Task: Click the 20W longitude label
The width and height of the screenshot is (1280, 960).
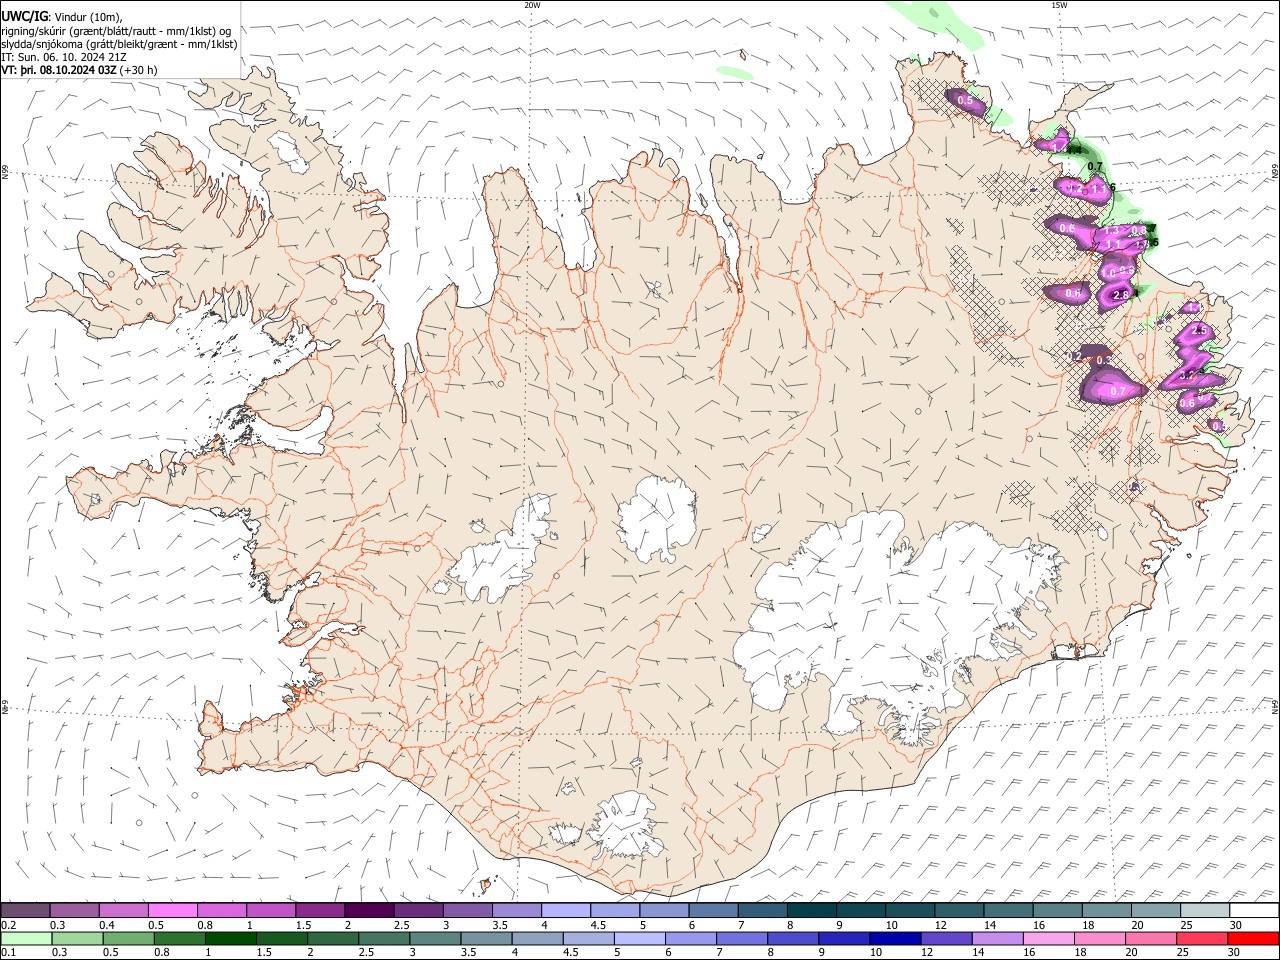Action: (532, 5)
